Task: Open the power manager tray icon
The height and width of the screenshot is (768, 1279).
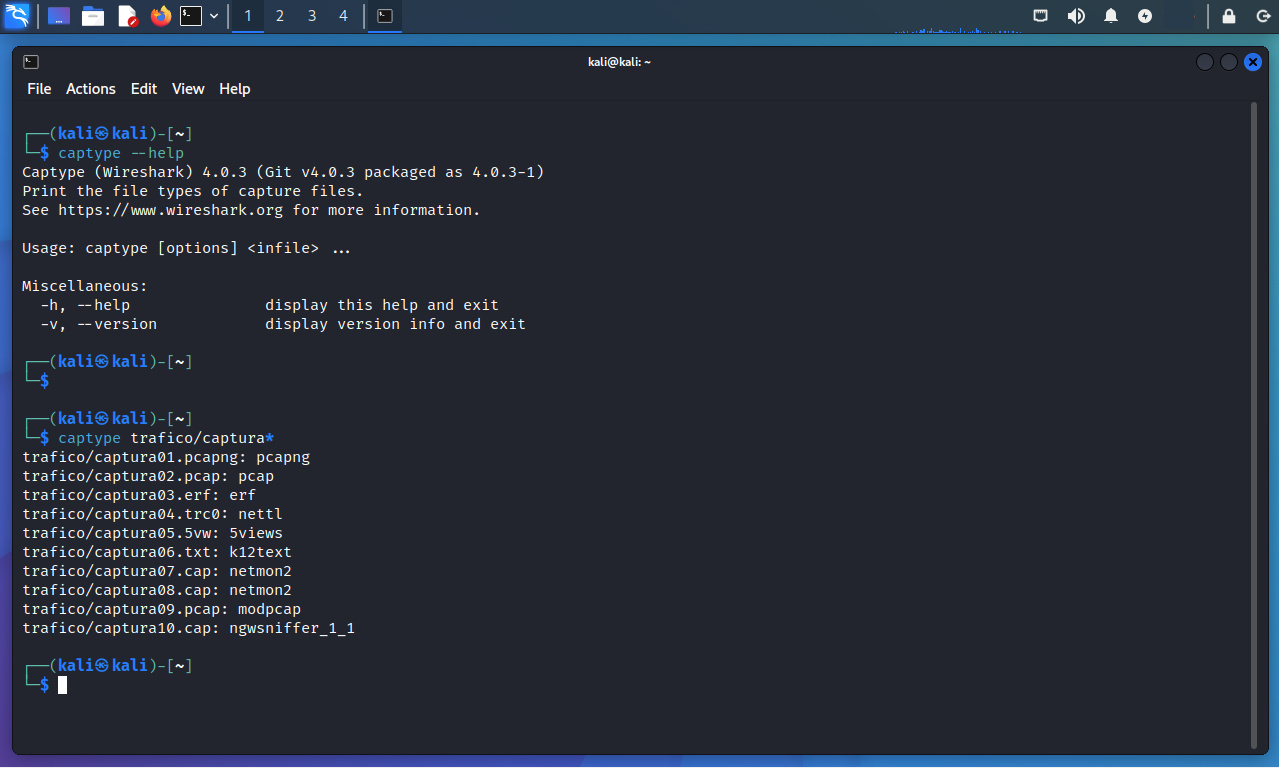Action: coord(1145,16)
